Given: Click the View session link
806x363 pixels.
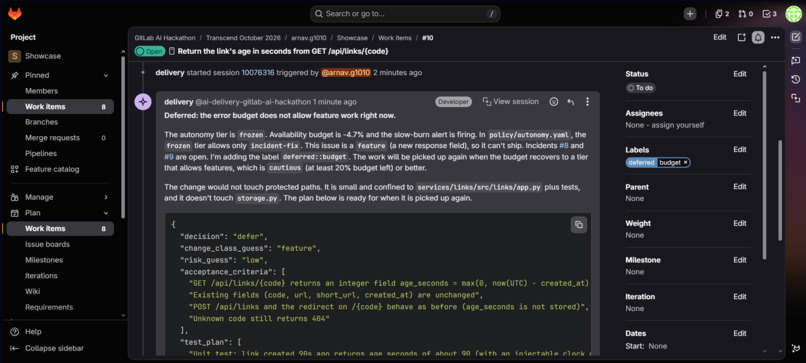Looking at the screenshot, I should coord(510,102).
